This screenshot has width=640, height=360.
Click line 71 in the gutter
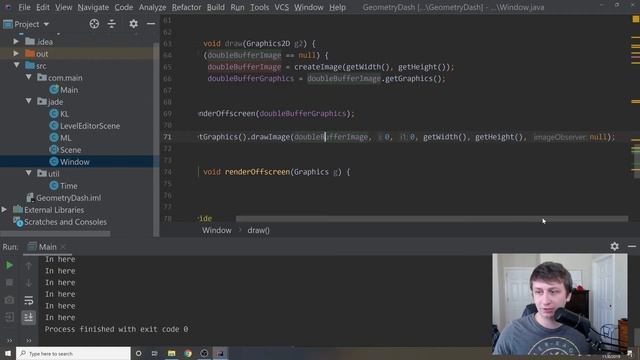click(168, 137)
